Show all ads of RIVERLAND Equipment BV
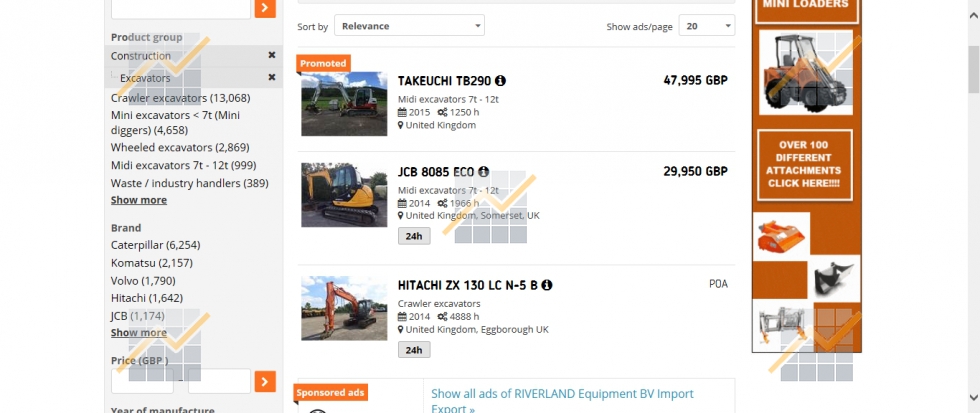The height and width of the screenshot is (413, 980). click(562, 401)
